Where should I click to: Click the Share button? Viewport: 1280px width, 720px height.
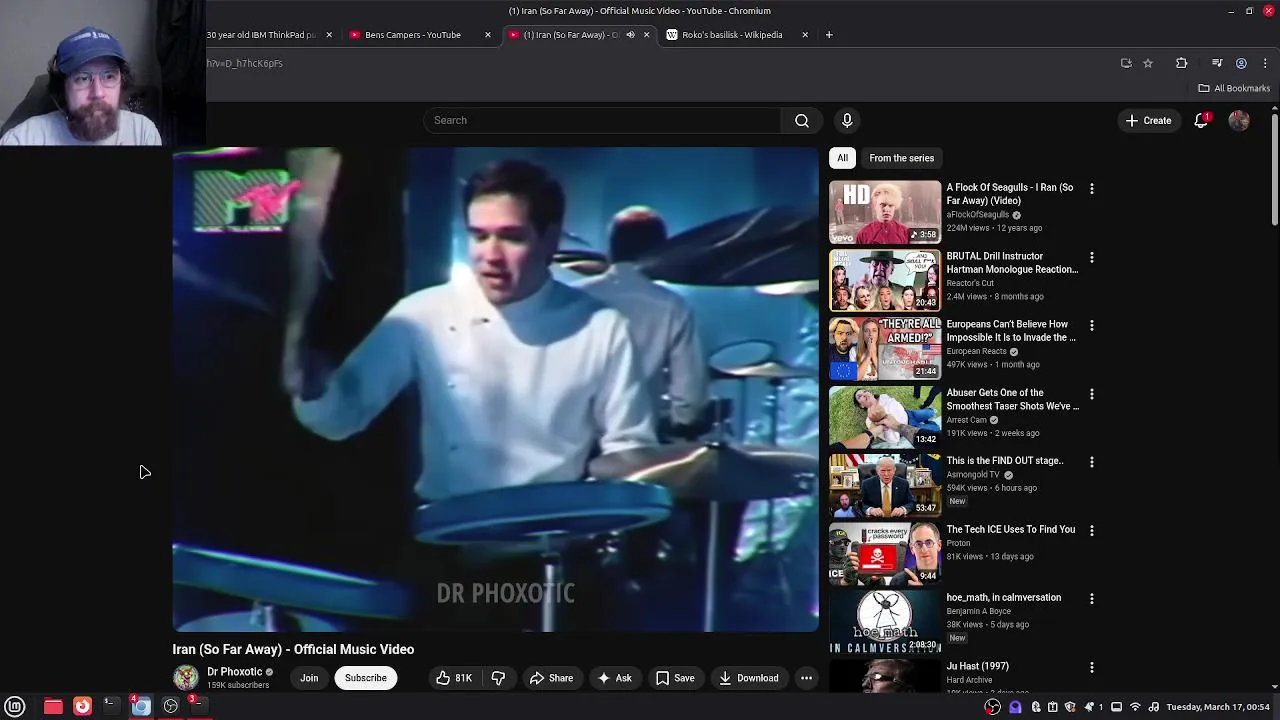(x=551, y=678)
